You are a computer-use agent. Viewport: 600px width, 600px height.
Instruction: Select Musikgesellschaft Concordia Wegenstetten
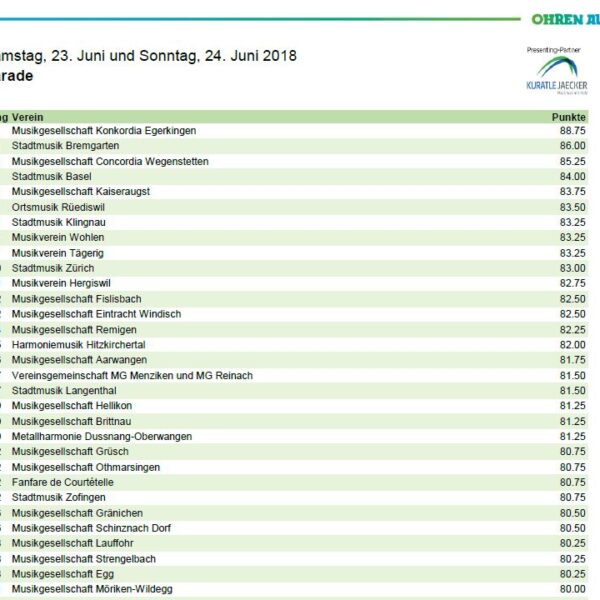click(110, 161)
